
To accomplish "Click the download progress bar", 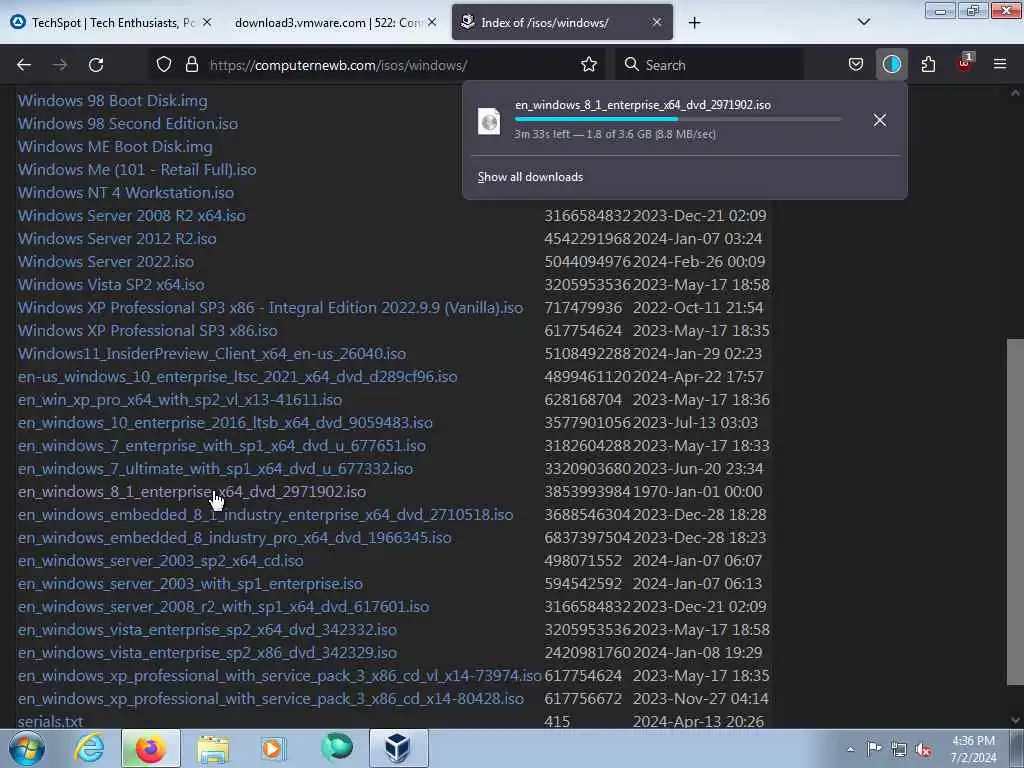I will pyautogui.click(x=677, y=120).
